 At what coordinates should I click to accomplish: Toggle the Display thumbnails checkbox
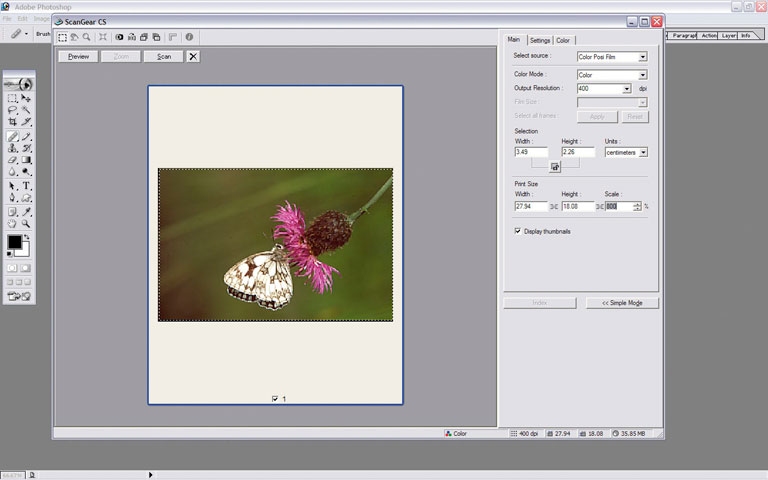(518, 231)
